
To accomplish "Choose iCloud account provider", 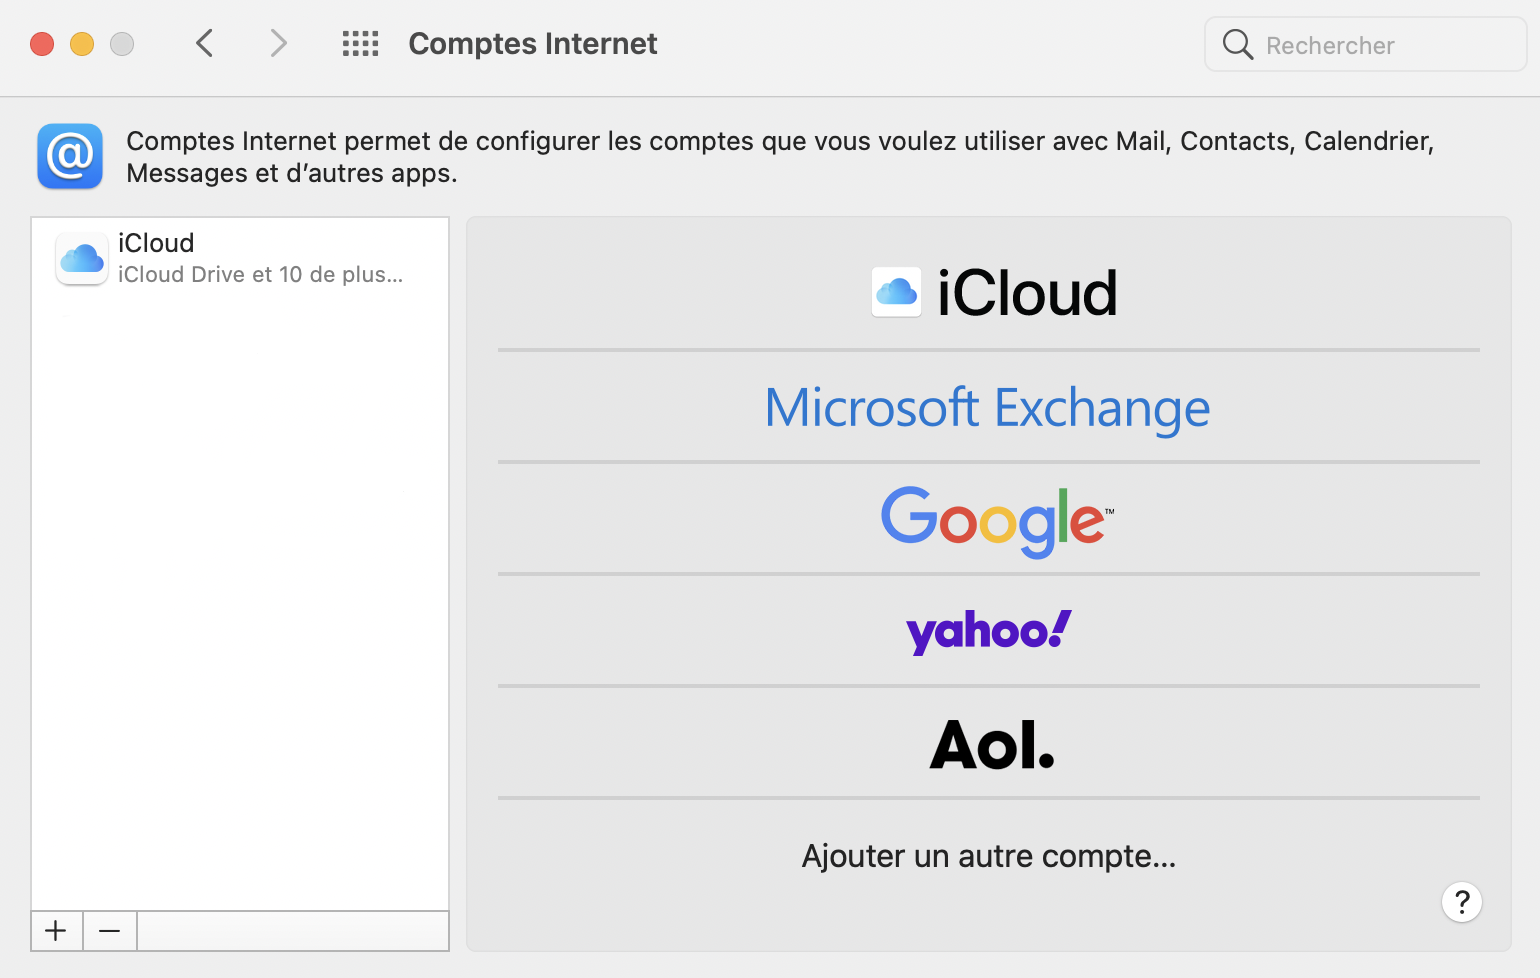I will (x=995, y=293).
